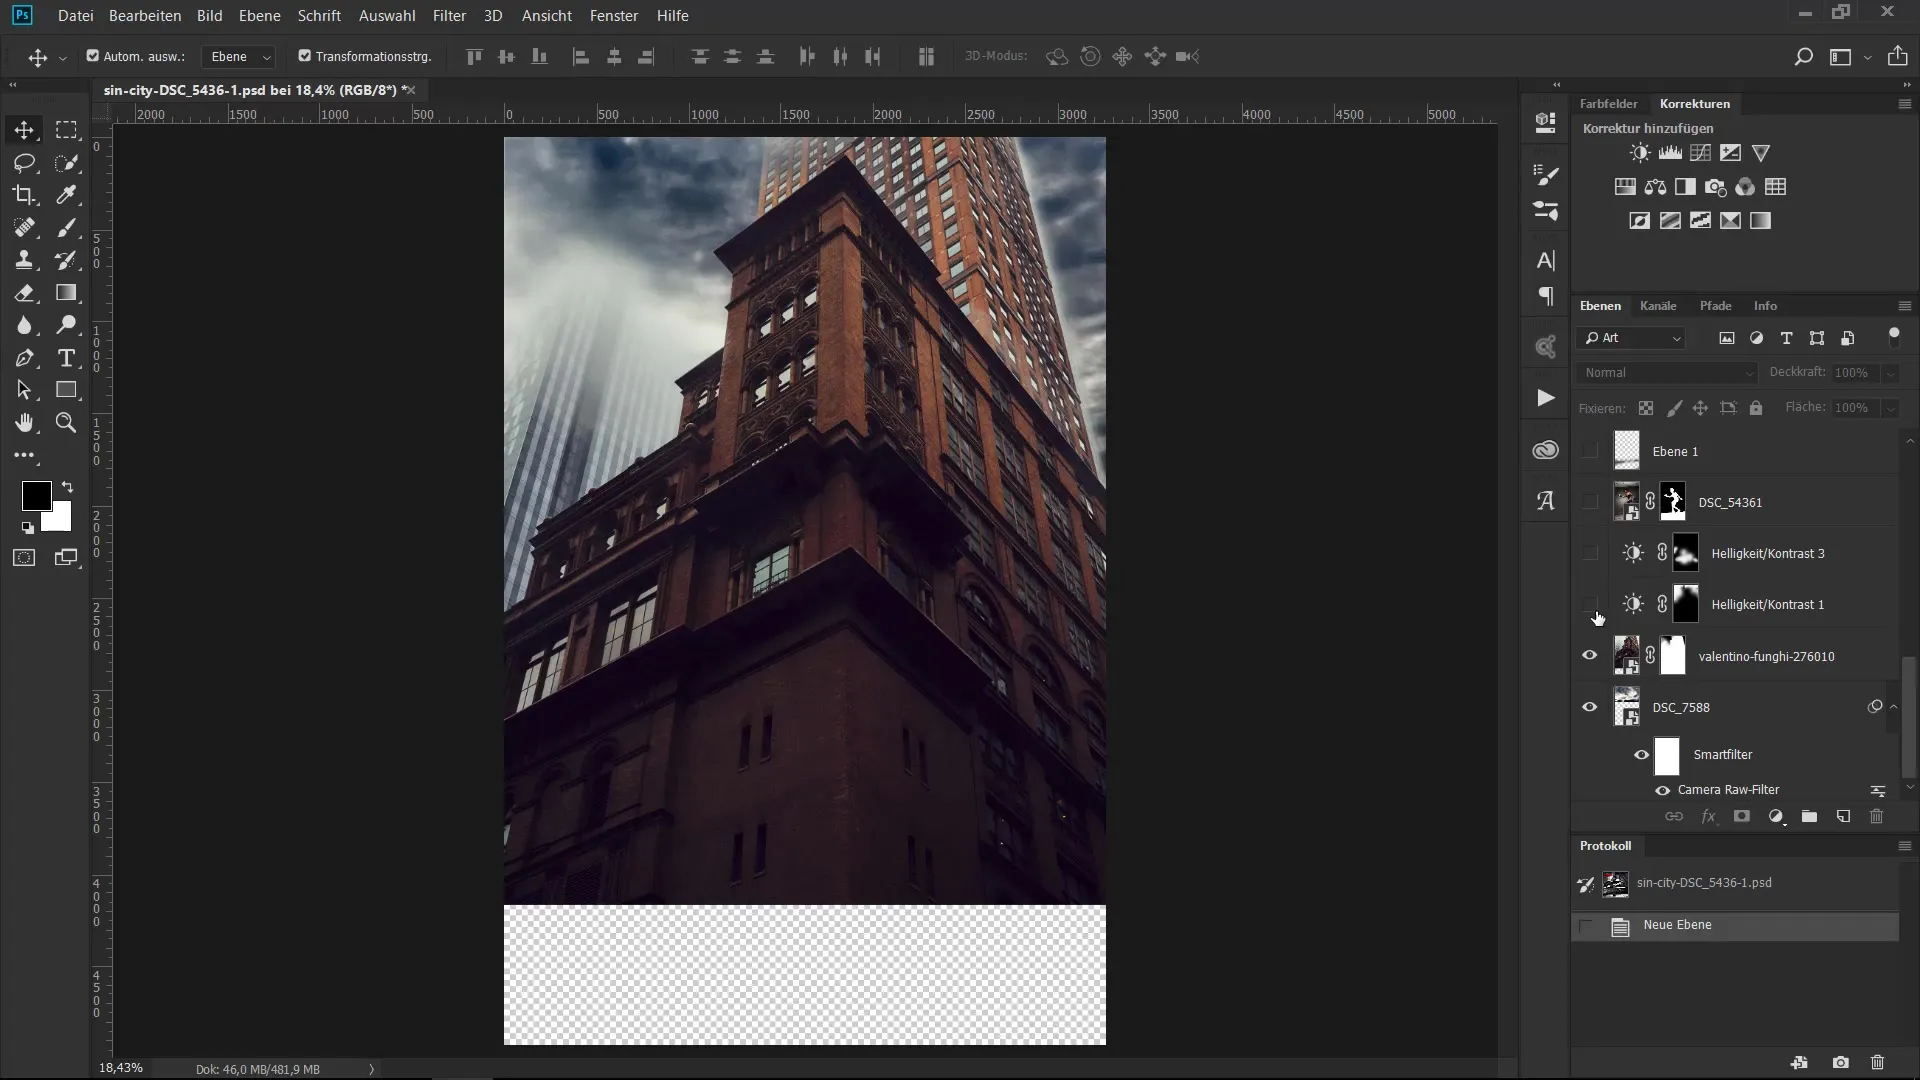Open the Filter menu
Screen dimensions: 1920x1080
coord(449,16)
